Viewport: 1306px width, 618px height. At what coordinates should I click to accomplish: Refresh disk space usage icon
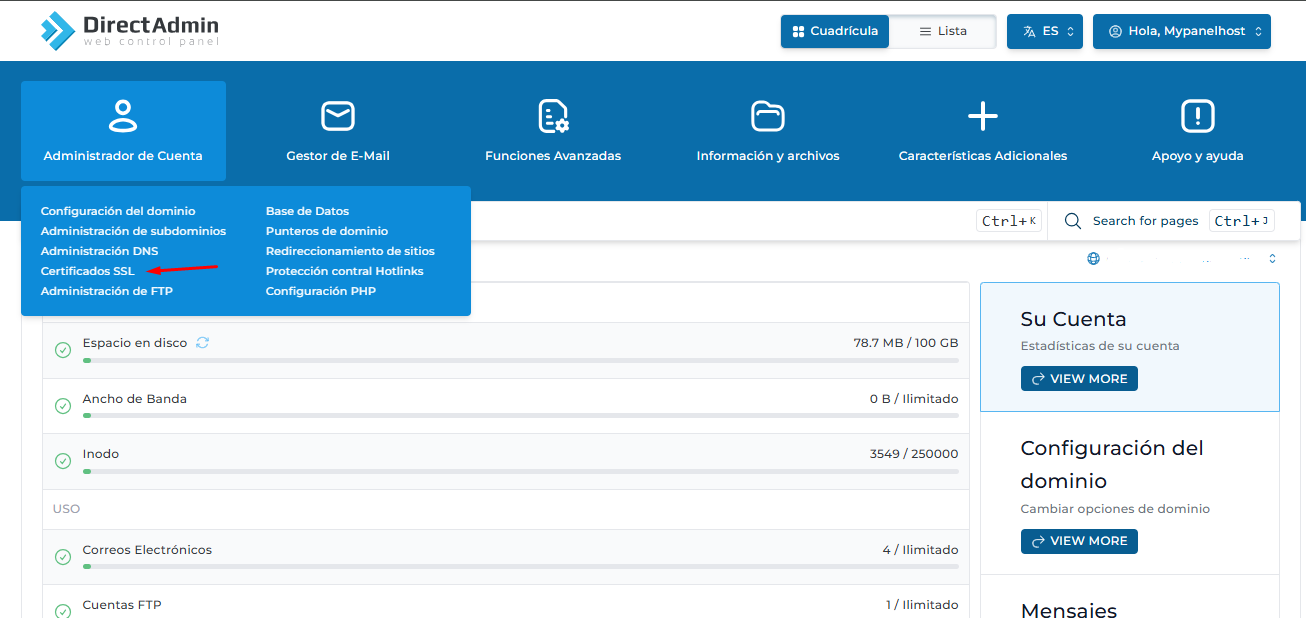point(203,342)
